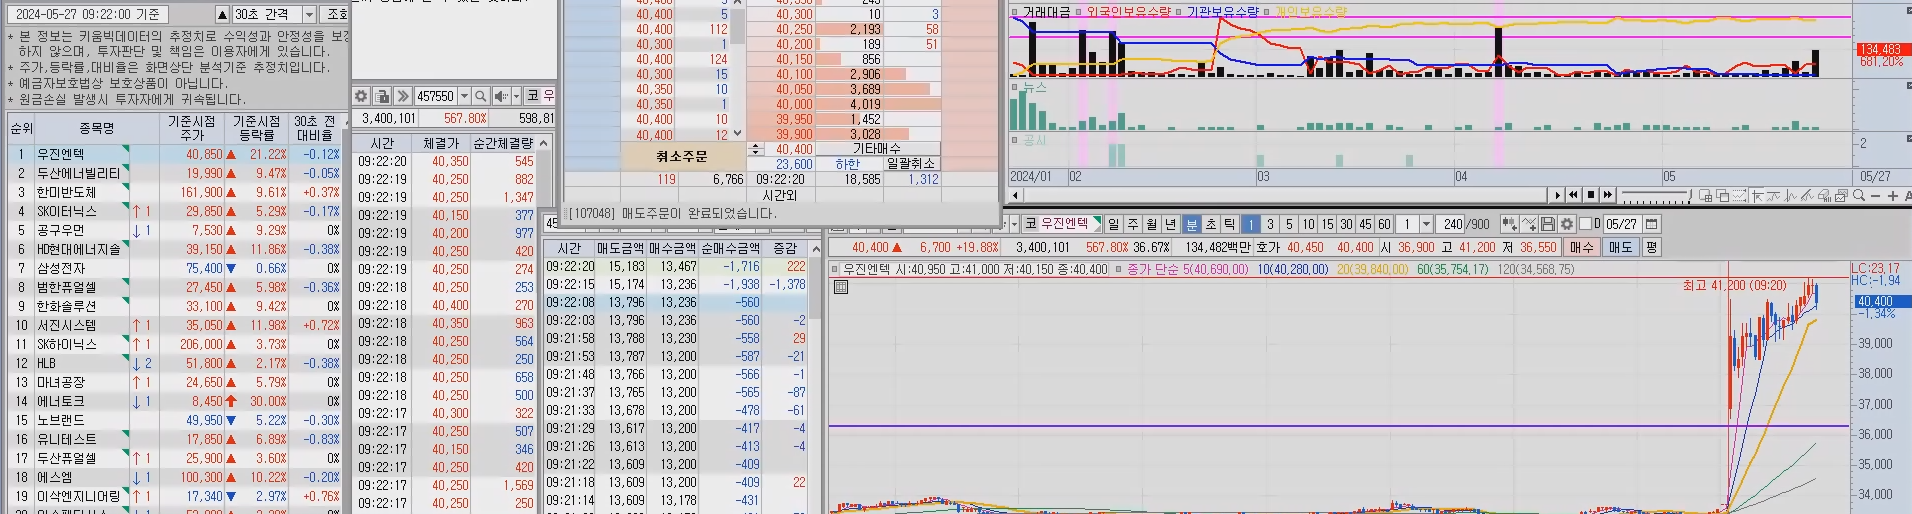Open the 30초 간격 interval dropdown
The width and height of the screenshot is (1912, 514).
tap(309, 14)
